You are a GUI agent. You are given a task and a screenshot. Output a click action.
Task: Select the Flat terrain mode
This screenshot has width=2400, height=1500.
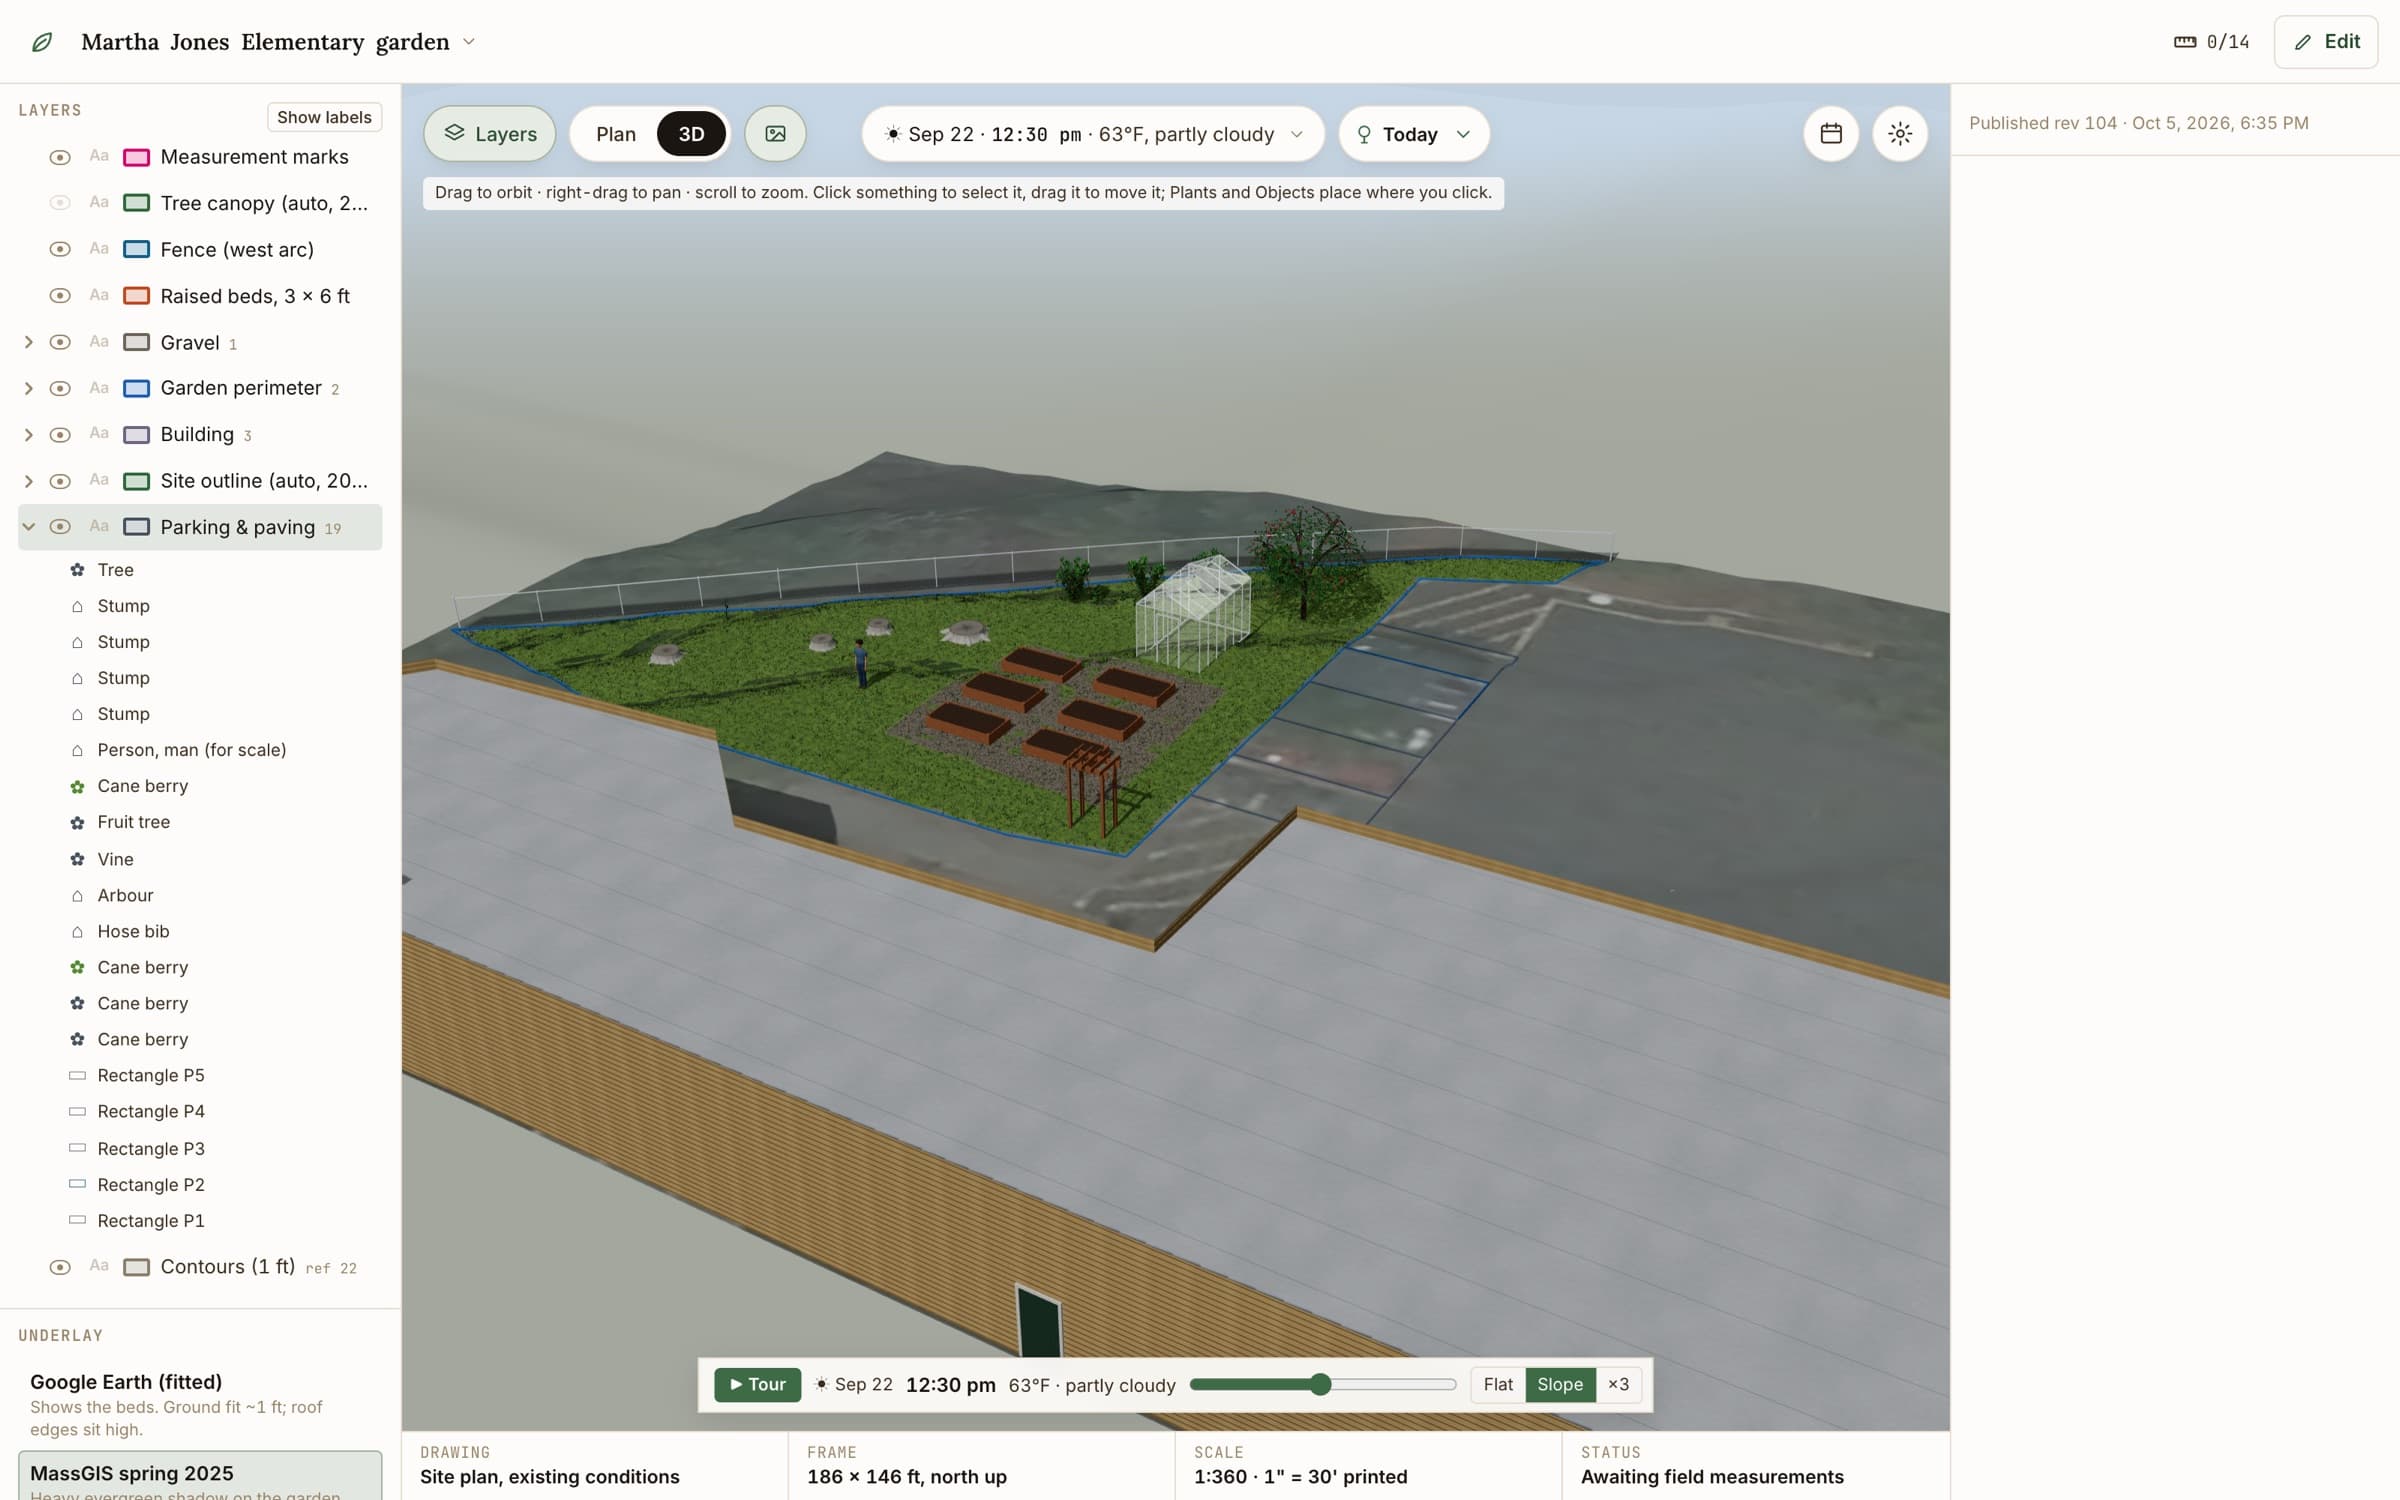point(1498,1385)
